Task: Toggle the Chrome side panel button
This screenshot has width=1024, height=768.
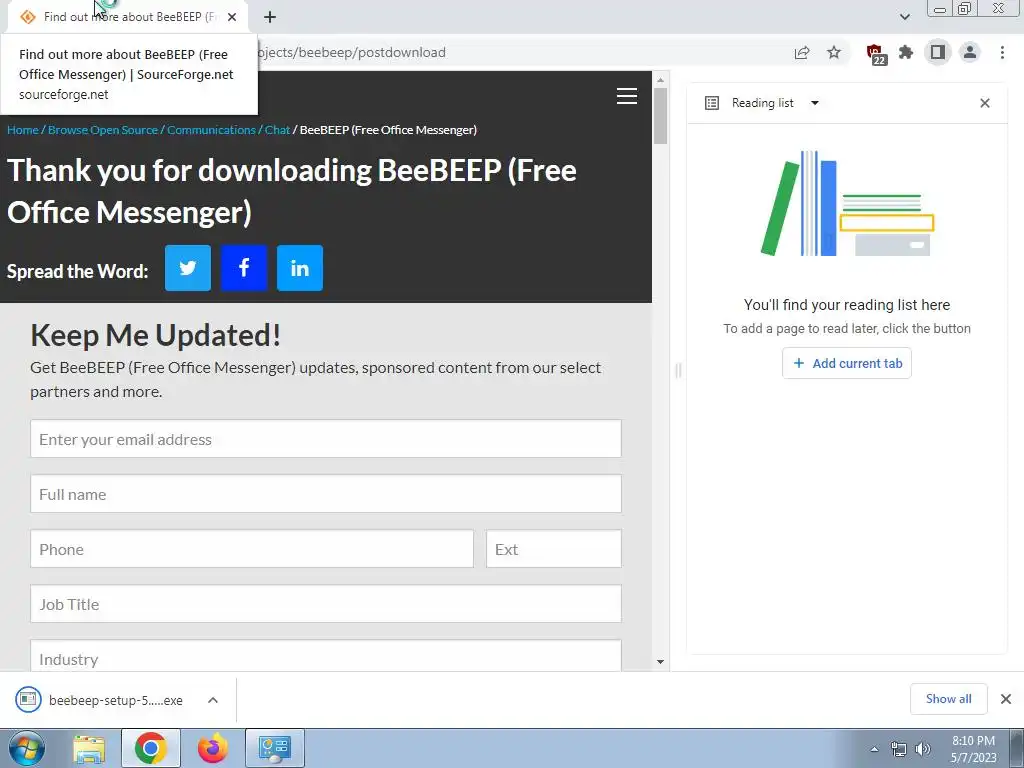Action: click(938, 52)
